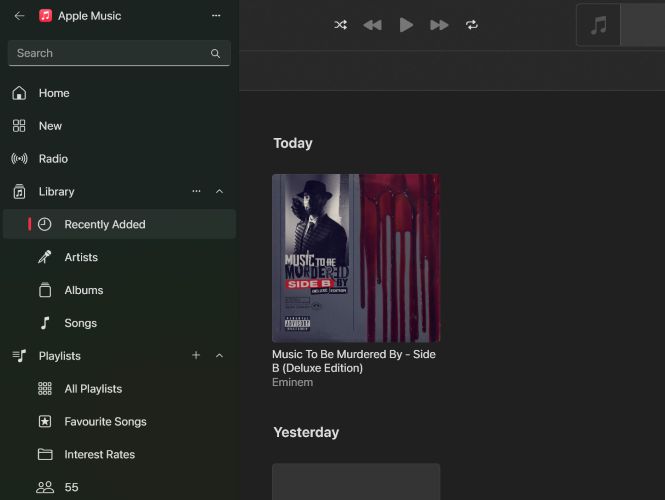Open the 55 shared playlist

coord(119,487)
